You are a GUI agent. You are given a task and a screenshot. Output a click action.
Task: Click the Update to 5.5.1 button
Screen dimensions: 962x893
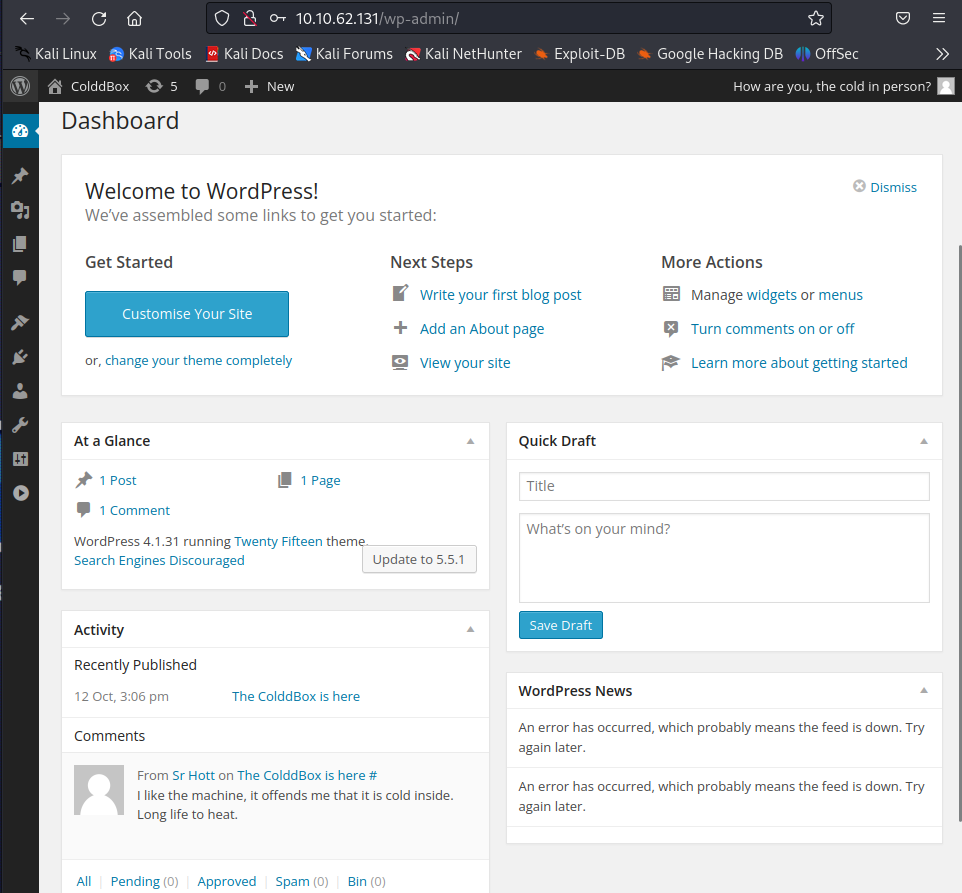tap(419, 559)
